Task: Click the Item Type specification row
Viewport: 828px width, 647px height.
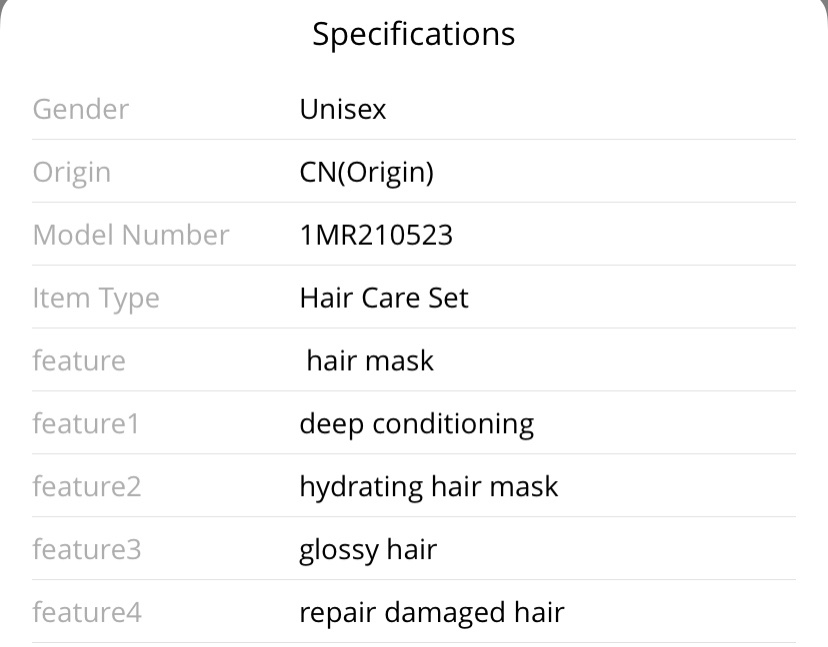Action: [414, 297]
